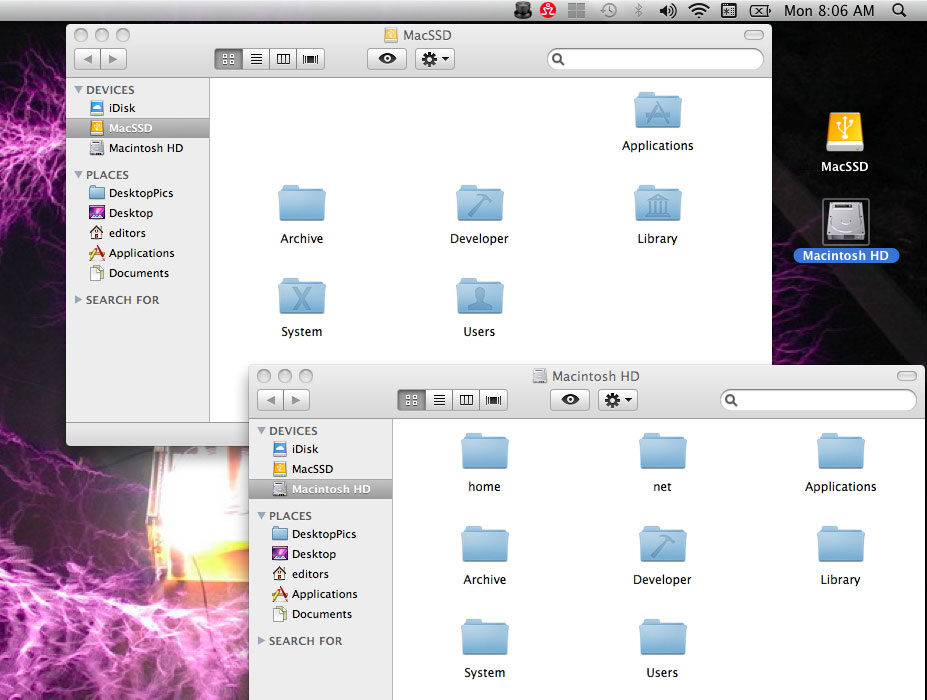Select Desktop in MacSSD window sidebar
Image resolution: width=927 pixels, height=700 pixels.
(x=138, y=213)
